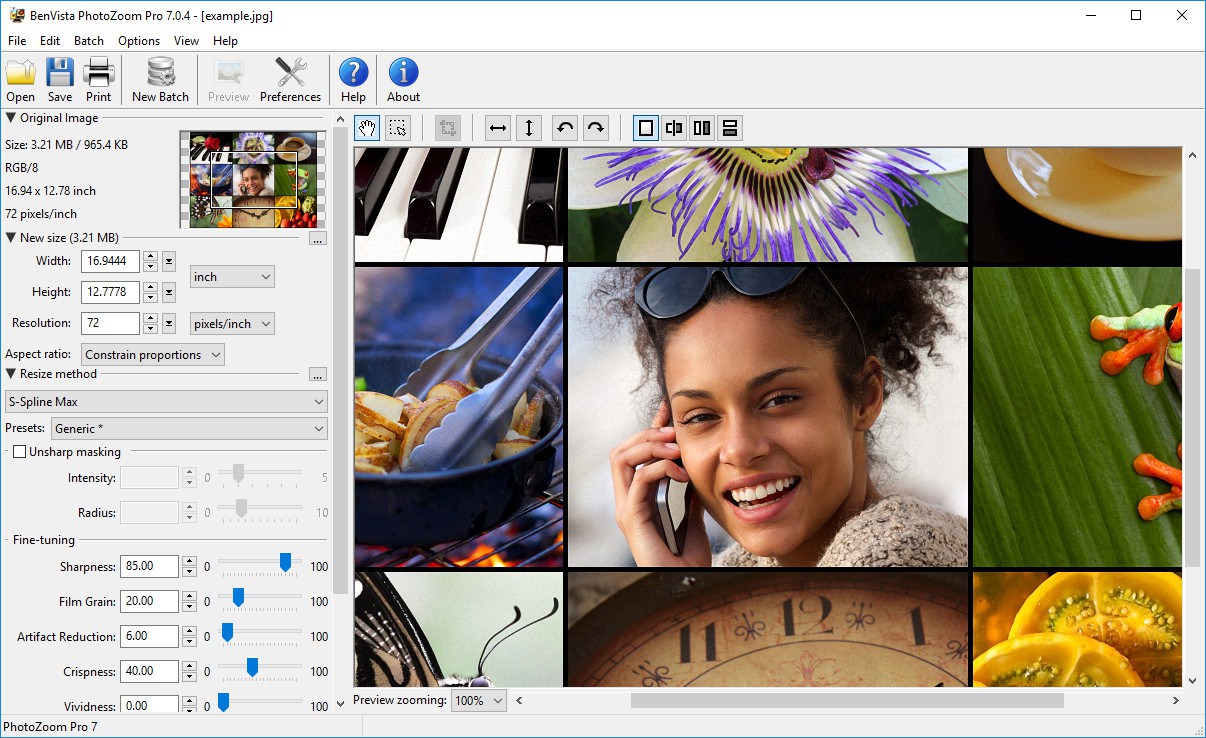Click the Sharpness value stepper arrows
Viewport: 1206px width, 738px height.
(189, 566)
